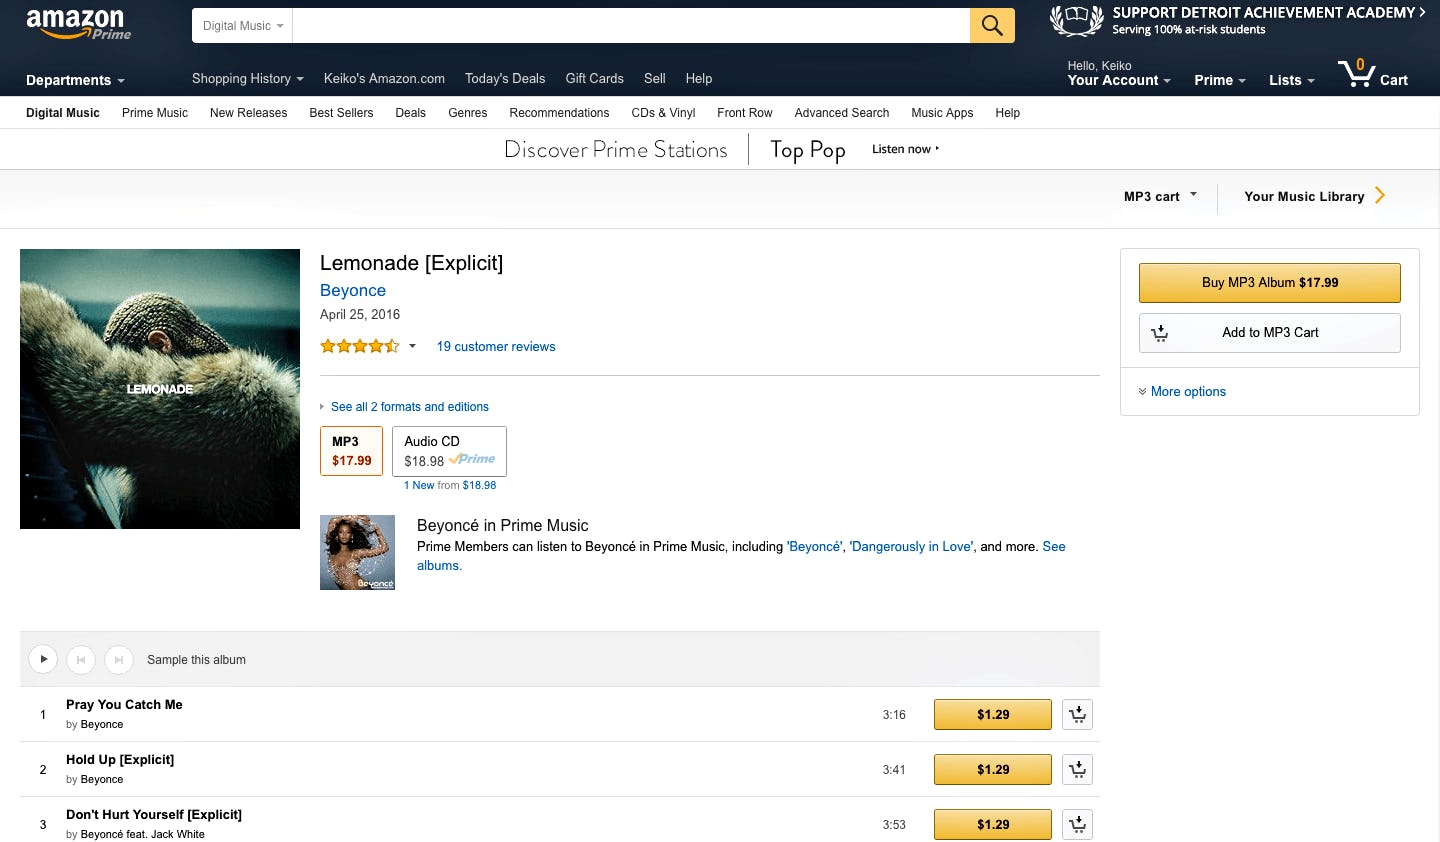
Task: Skip to previous sample track
Action: (x=81, y=659)
